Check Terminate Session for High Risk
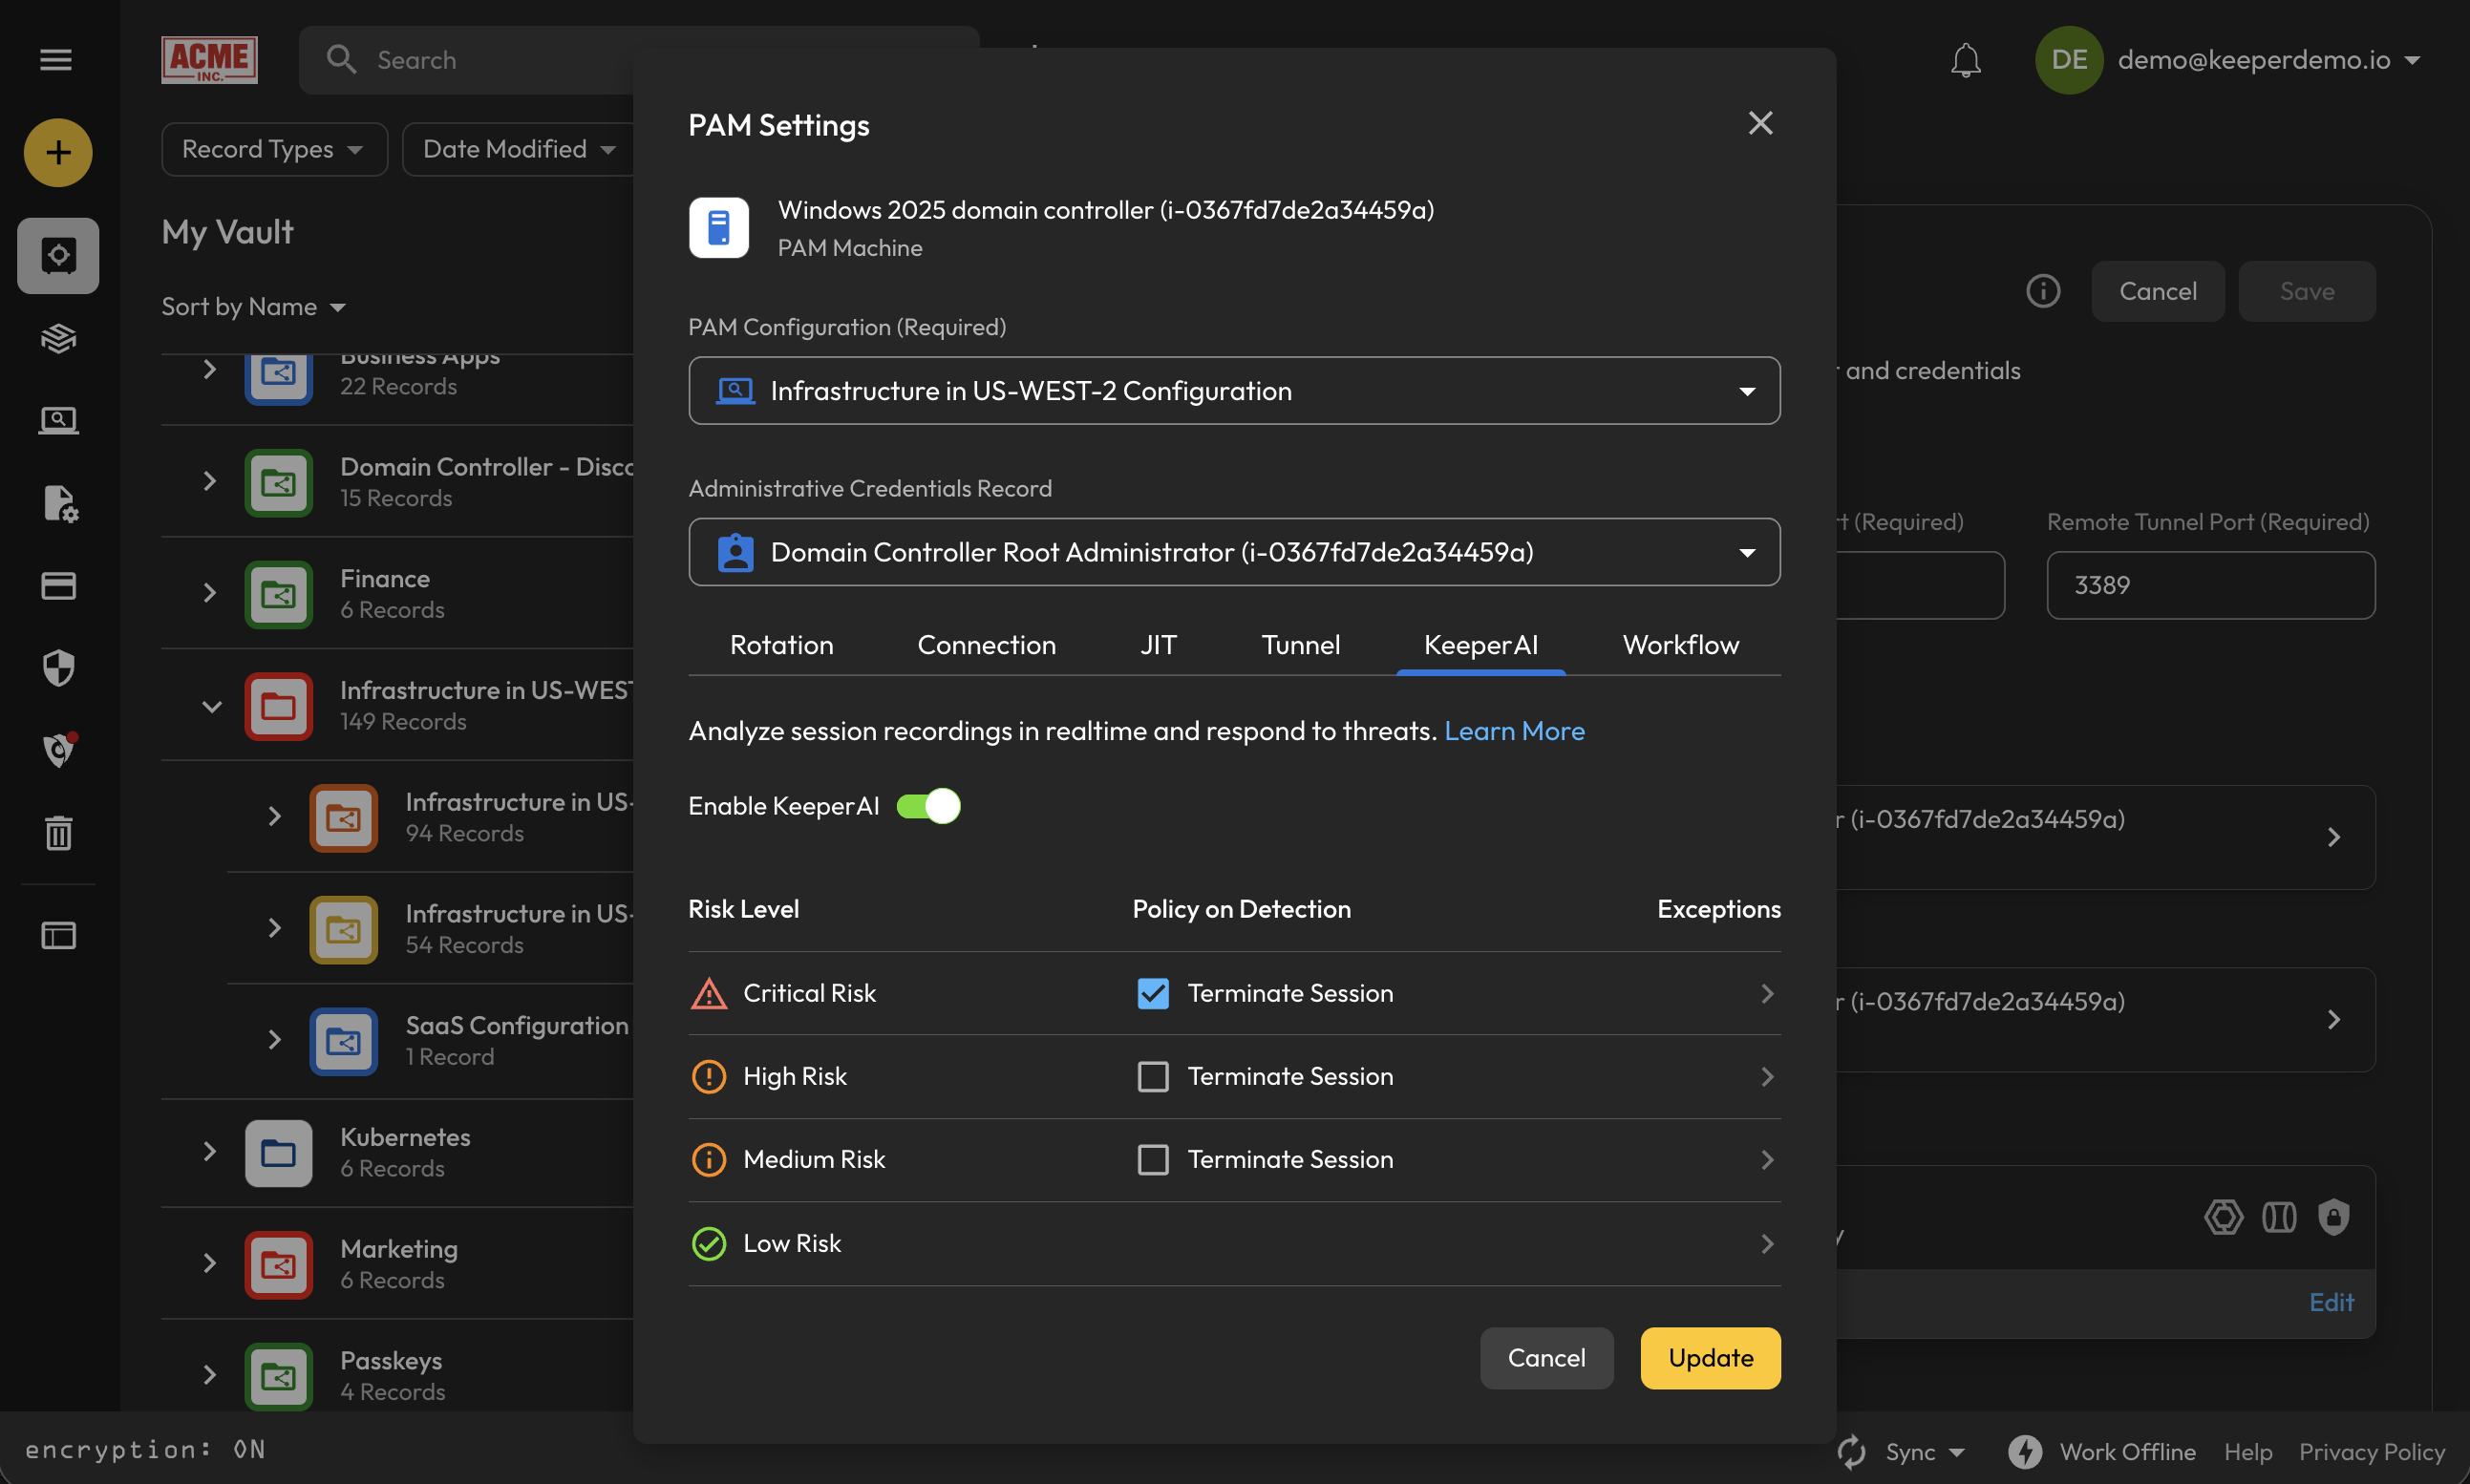Image resolution: width=2470 pixels, height=1484 pixels. tap(1153, 1076)
